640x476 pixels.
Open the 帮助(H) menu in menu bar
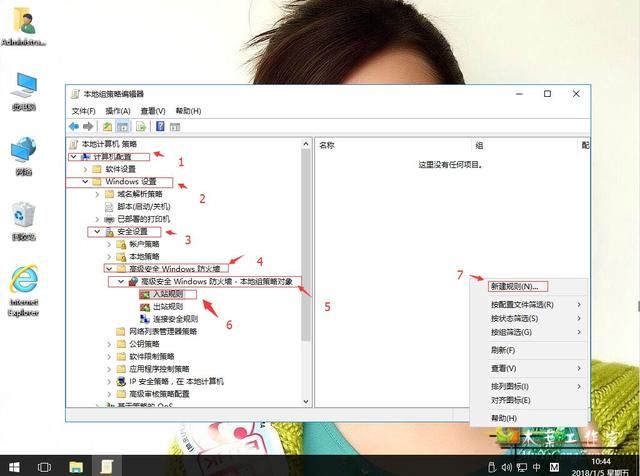click(188, 111)
